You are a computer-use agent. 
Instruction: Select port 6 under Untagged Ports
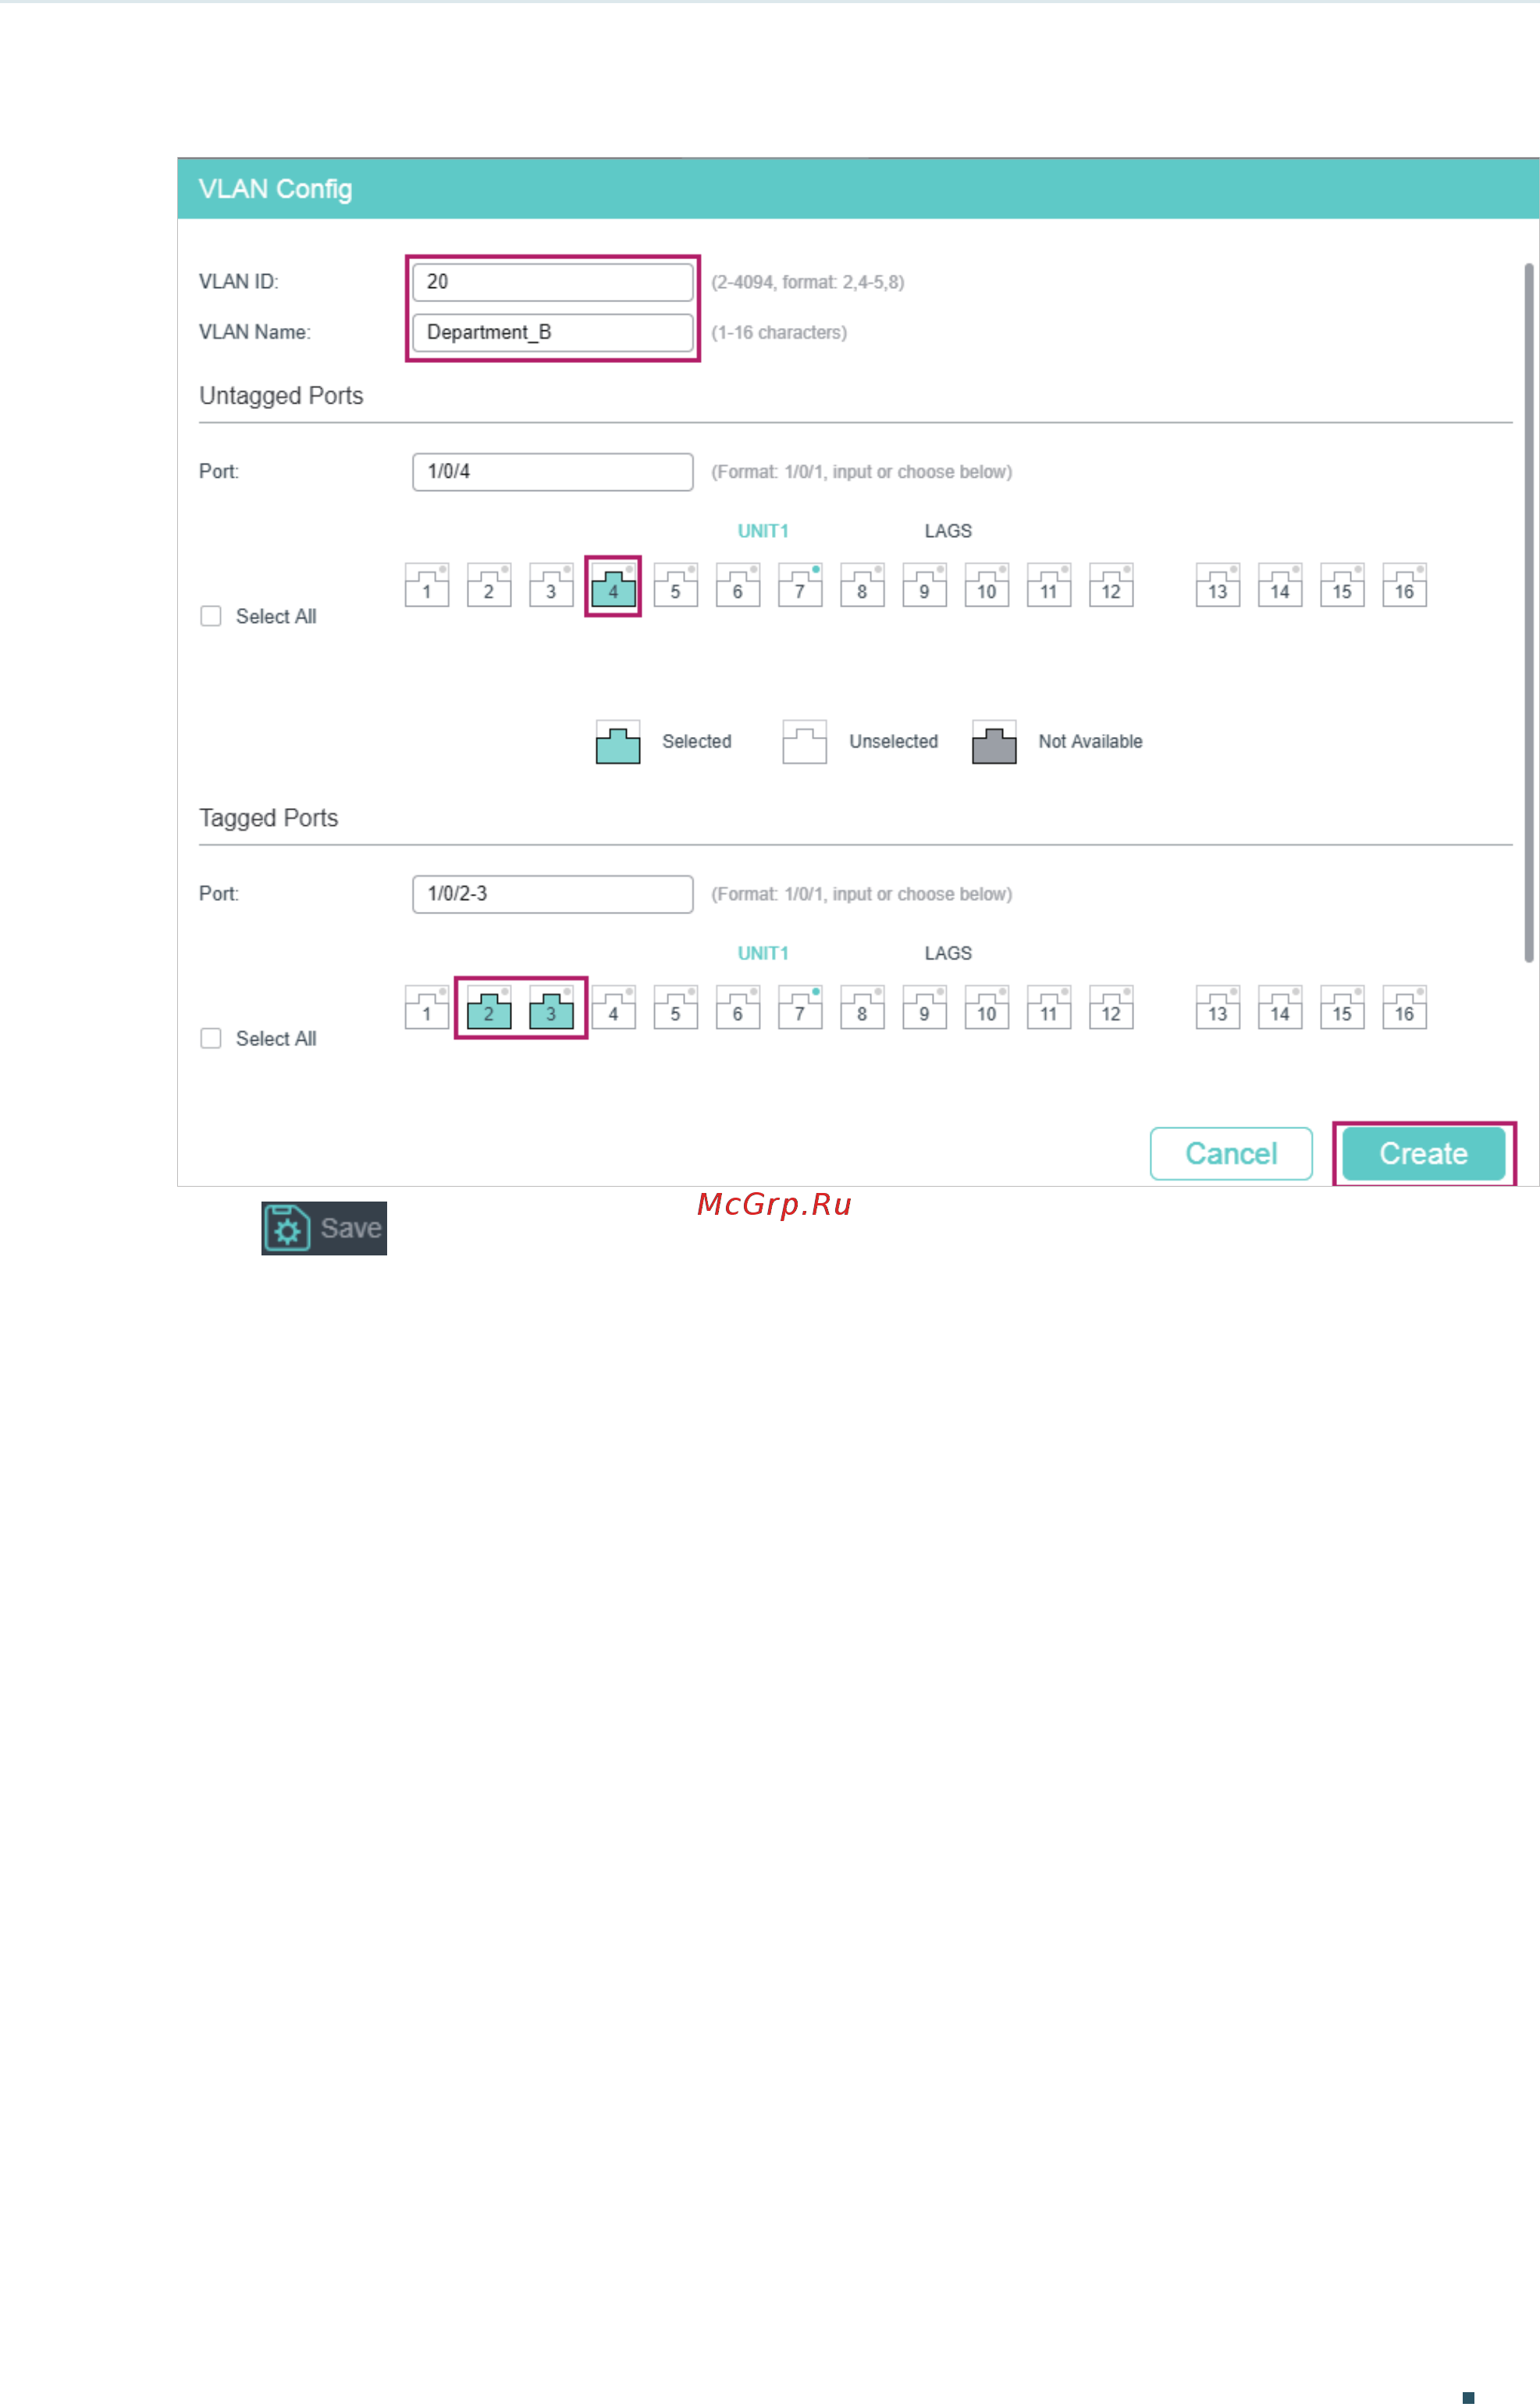738,585
